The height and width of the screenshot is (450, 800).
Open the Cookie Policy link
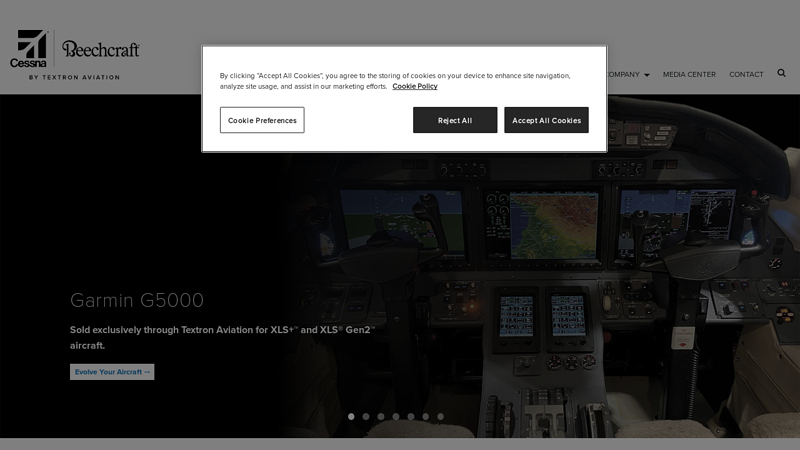tap(415, 86)
